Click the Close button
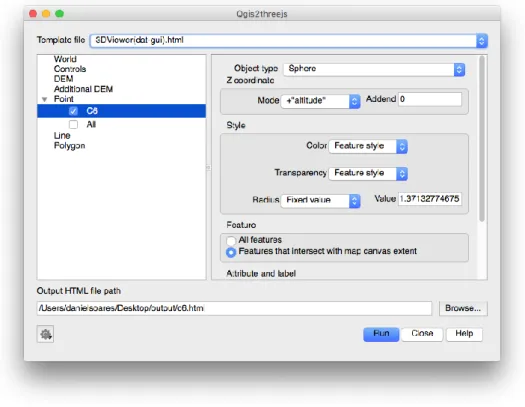The width and height of the screenshot is (525, 407). coord(422,334)
